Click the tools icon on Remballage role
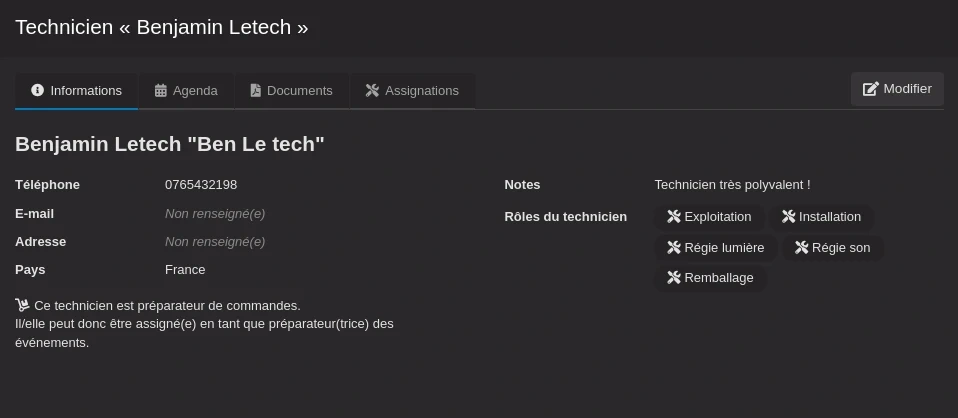Image resolution: width=958 pixels, height=418 pixels. coord(674,278)
